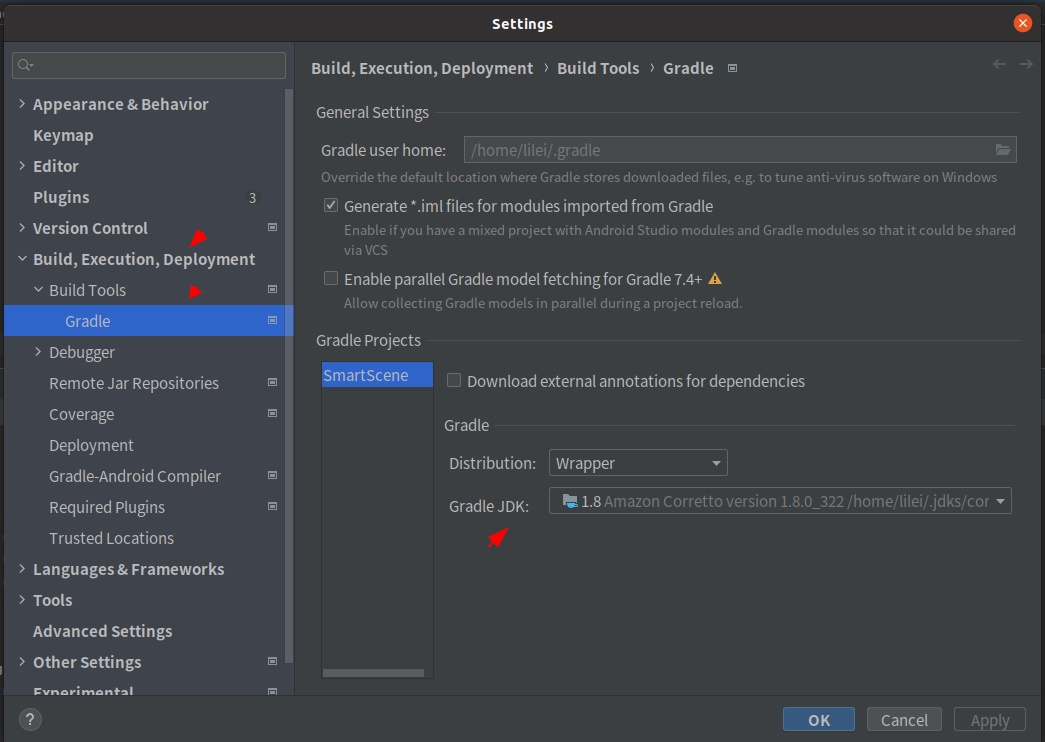Open the Tools settings item

point(53,600)
